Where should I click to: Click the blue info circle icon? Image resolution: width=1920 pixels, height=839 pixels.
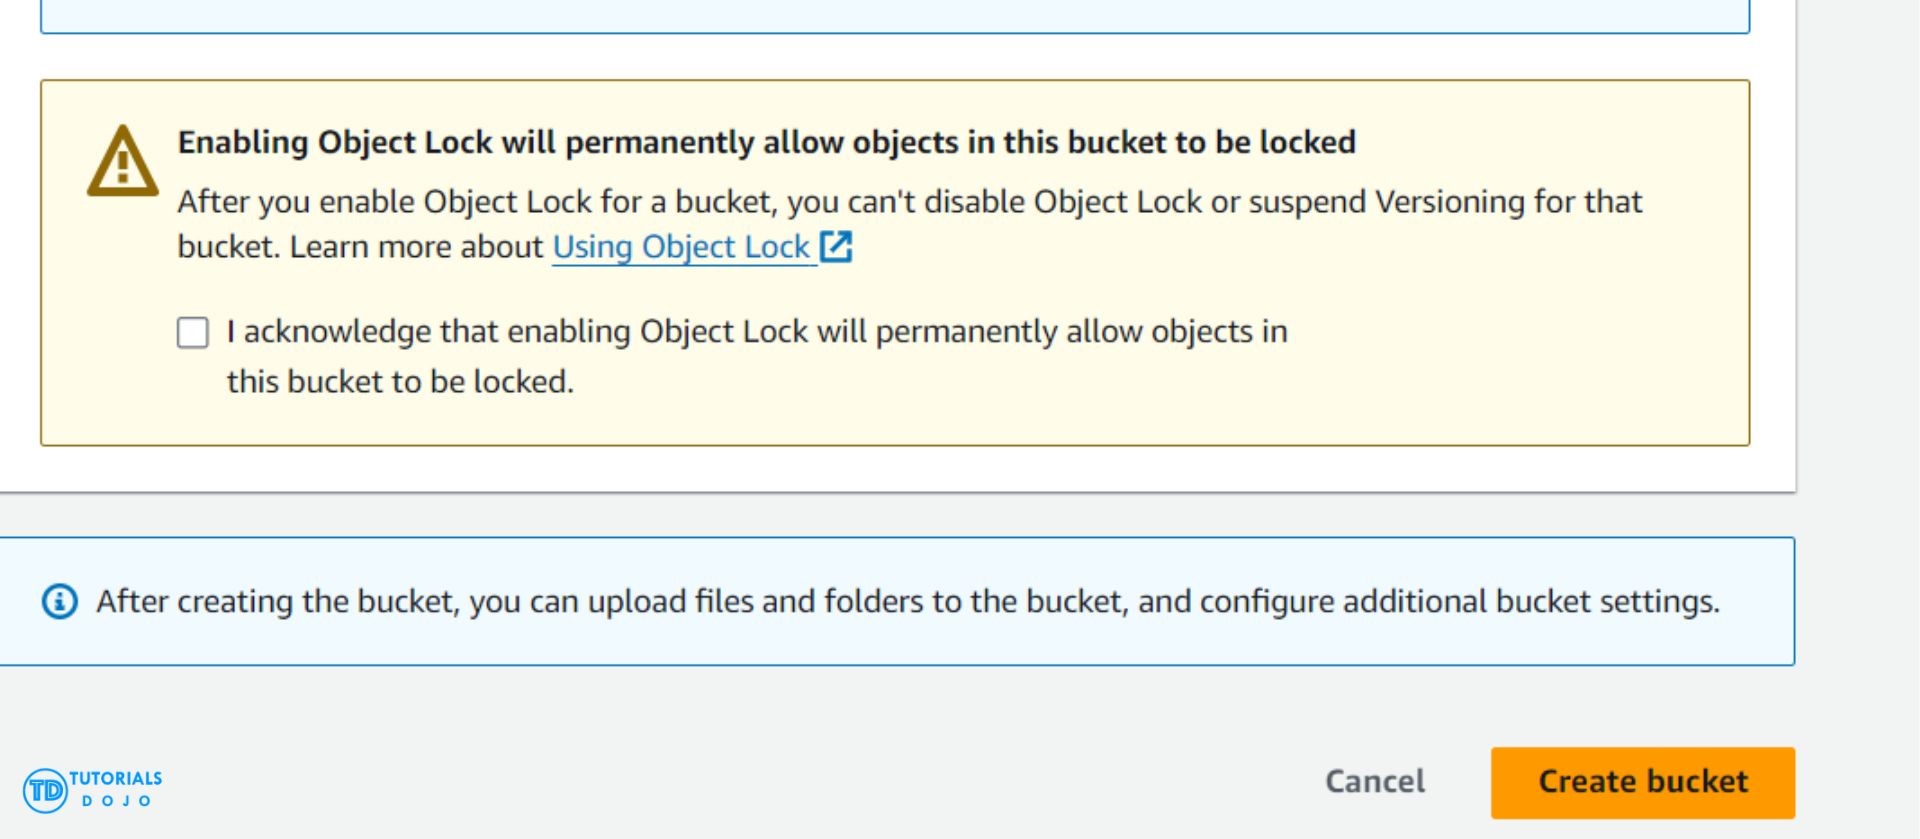coord(59,601)
